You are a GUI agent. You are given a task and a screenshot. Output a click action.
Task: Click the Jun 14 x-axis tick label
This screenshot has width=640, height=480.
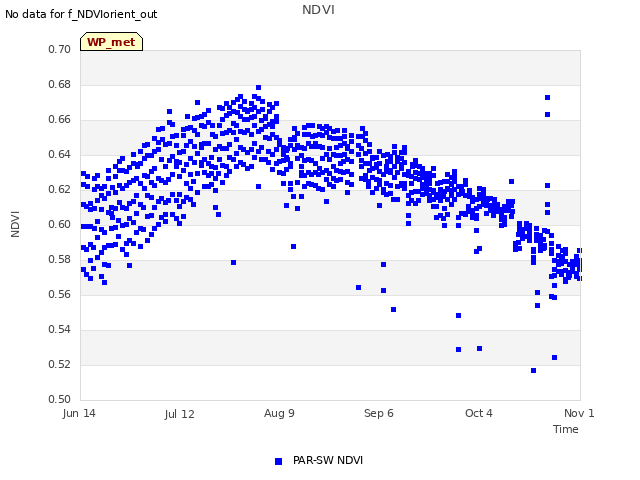[79, 413]
